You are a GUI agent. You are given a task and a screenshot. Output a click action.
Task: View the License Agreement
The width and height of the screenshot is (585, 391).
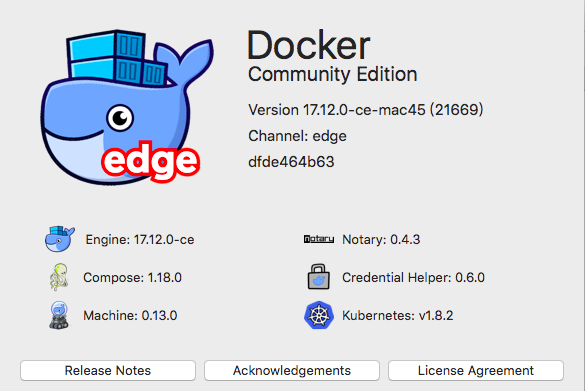pos(476,370)
